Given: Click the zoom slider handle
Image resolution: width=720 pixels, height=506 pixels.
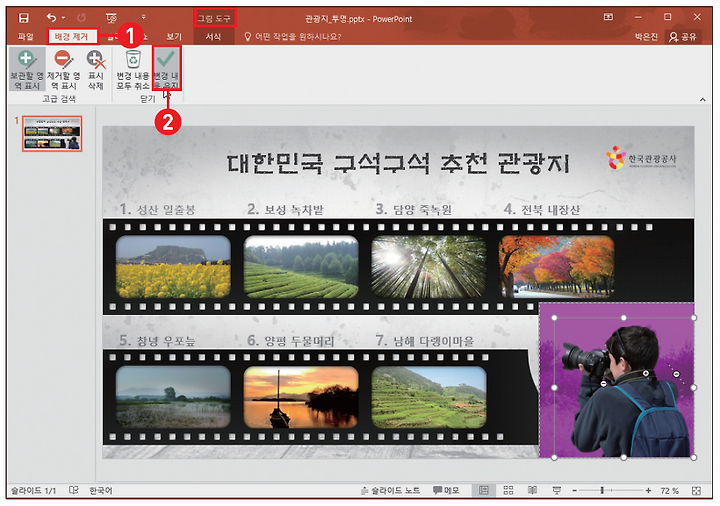Looking at the screenshot, I should (x=602, y=491).
